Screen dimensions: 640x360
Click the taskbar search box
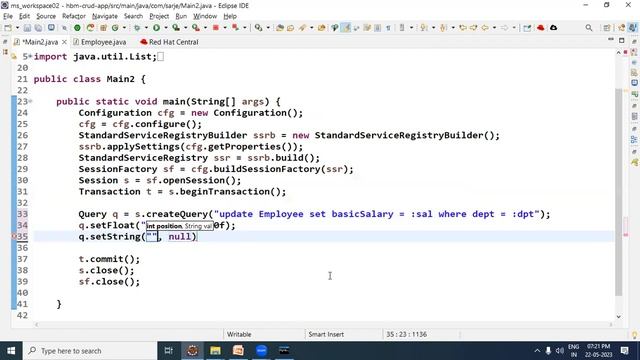(x=90, y=351)
